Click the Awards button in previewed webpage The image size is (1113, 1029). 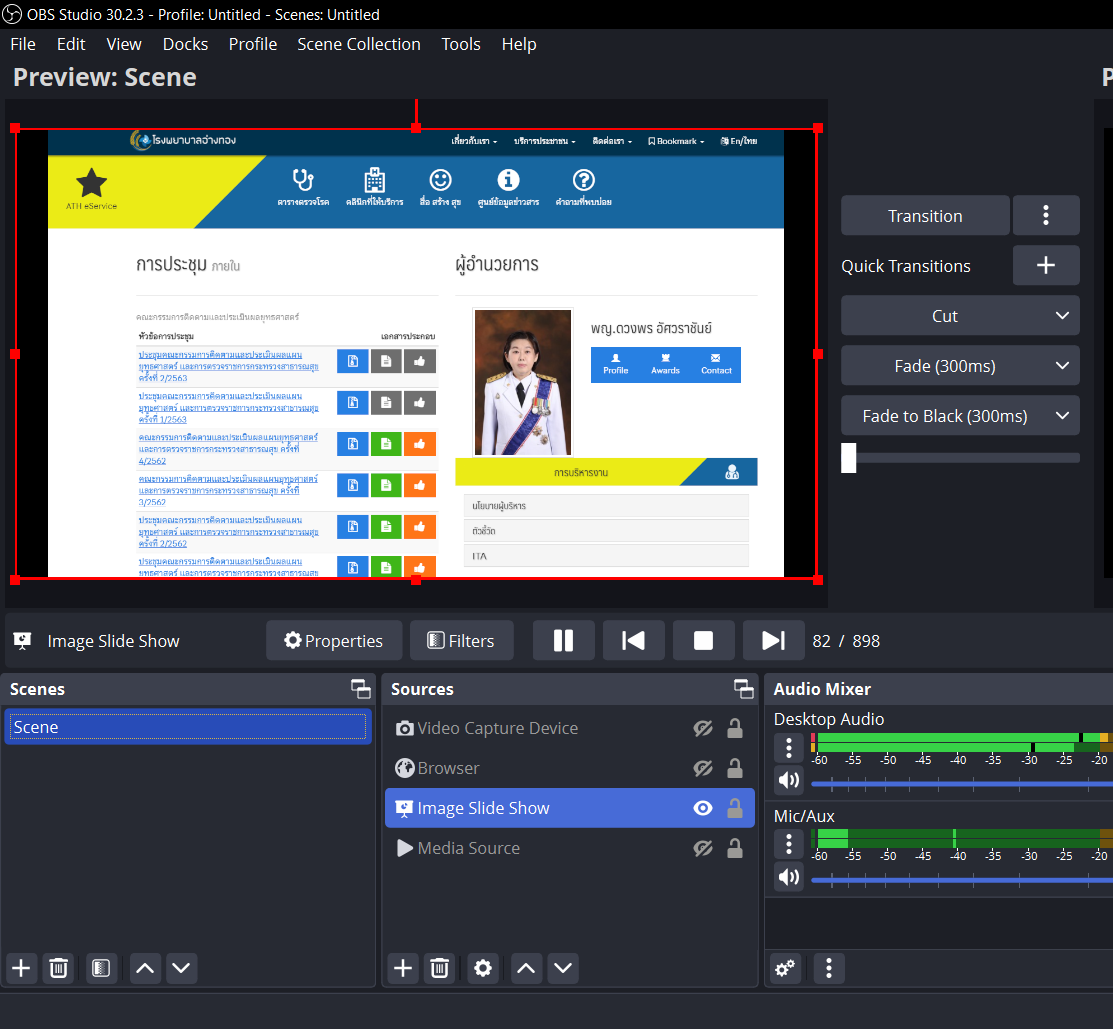[x=665, y=365]
